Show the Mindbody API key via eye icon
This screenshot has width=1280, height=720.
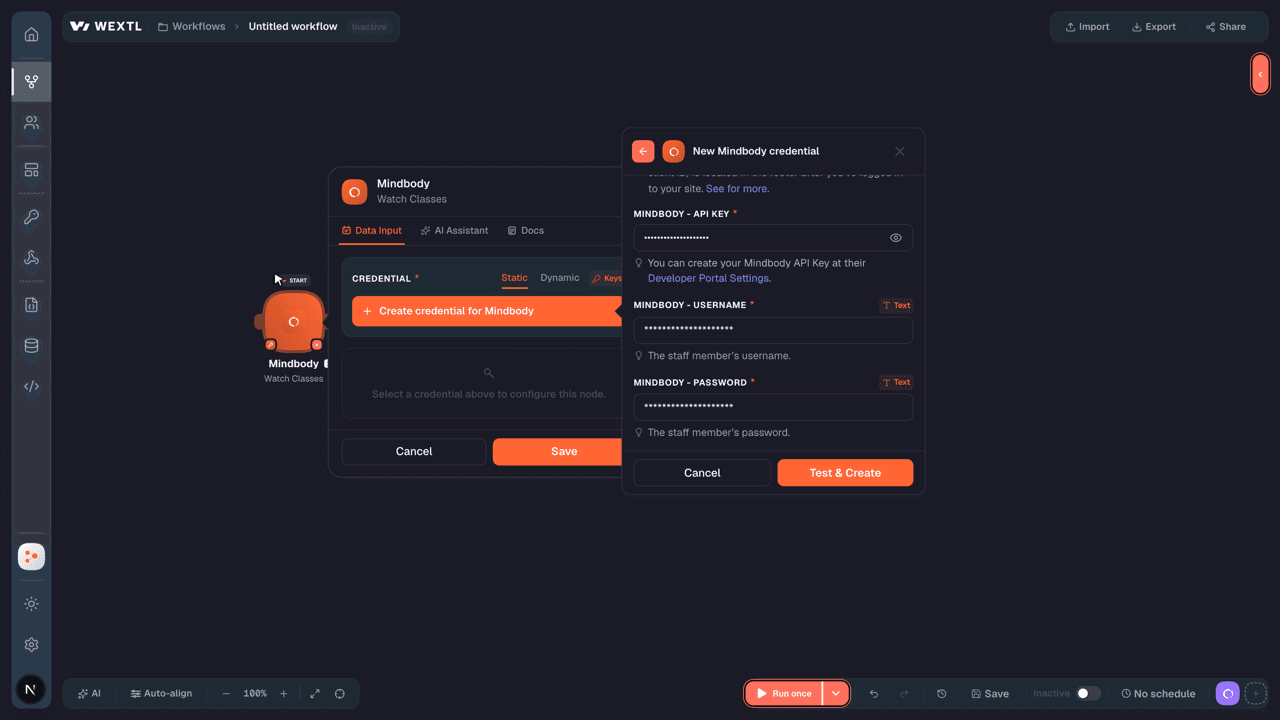pos(896,238)
